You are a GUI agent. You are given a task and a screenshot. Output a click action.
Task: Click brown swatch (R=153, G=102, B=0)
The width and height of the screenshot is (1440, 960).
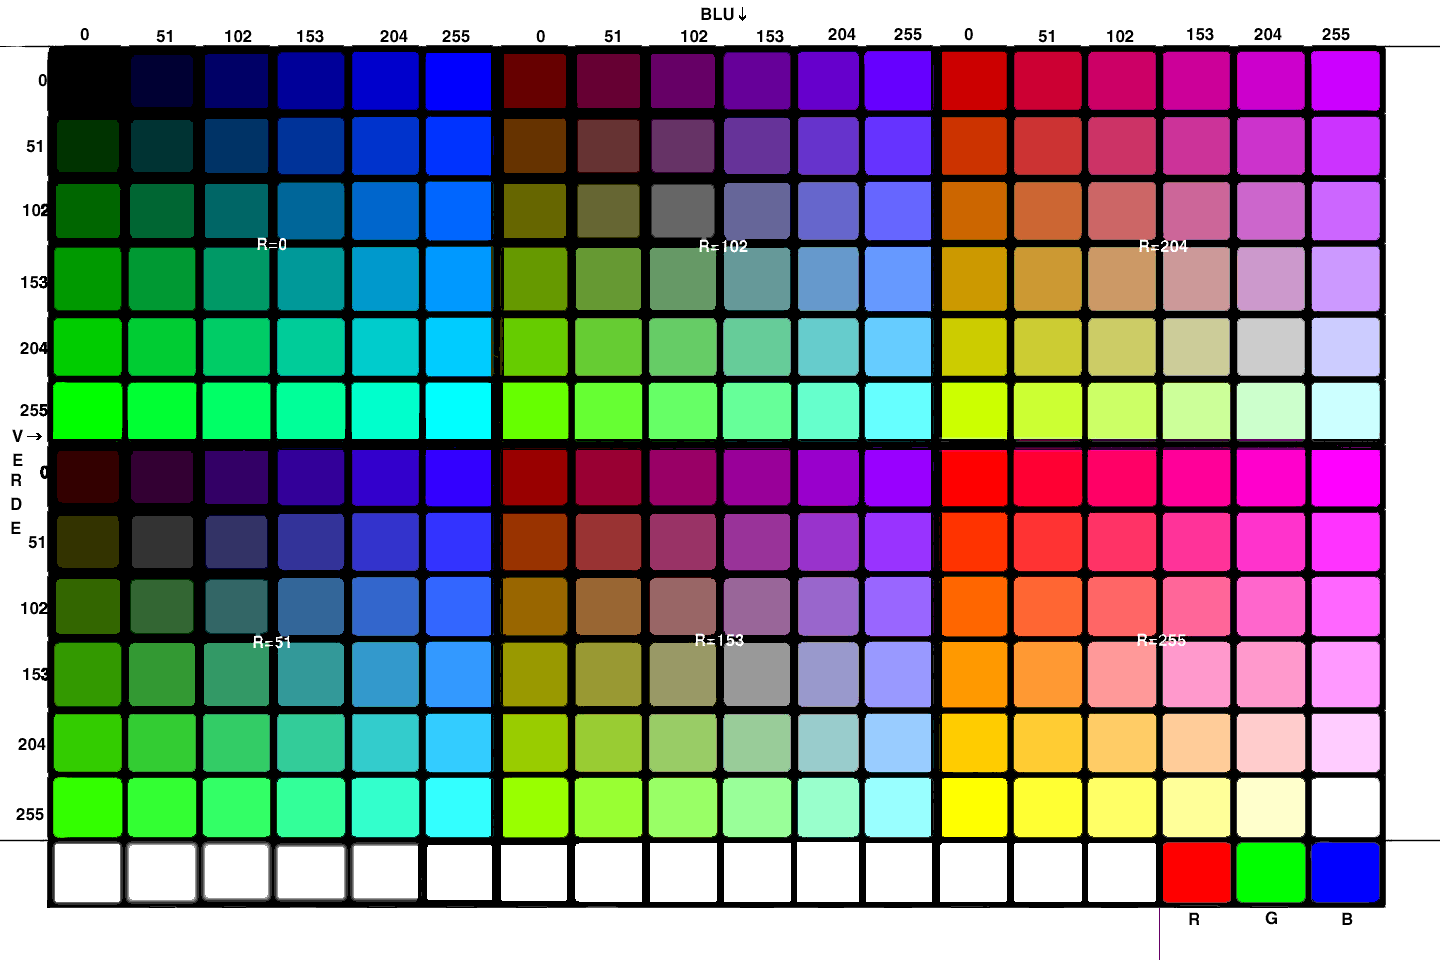tap(535, 607)
